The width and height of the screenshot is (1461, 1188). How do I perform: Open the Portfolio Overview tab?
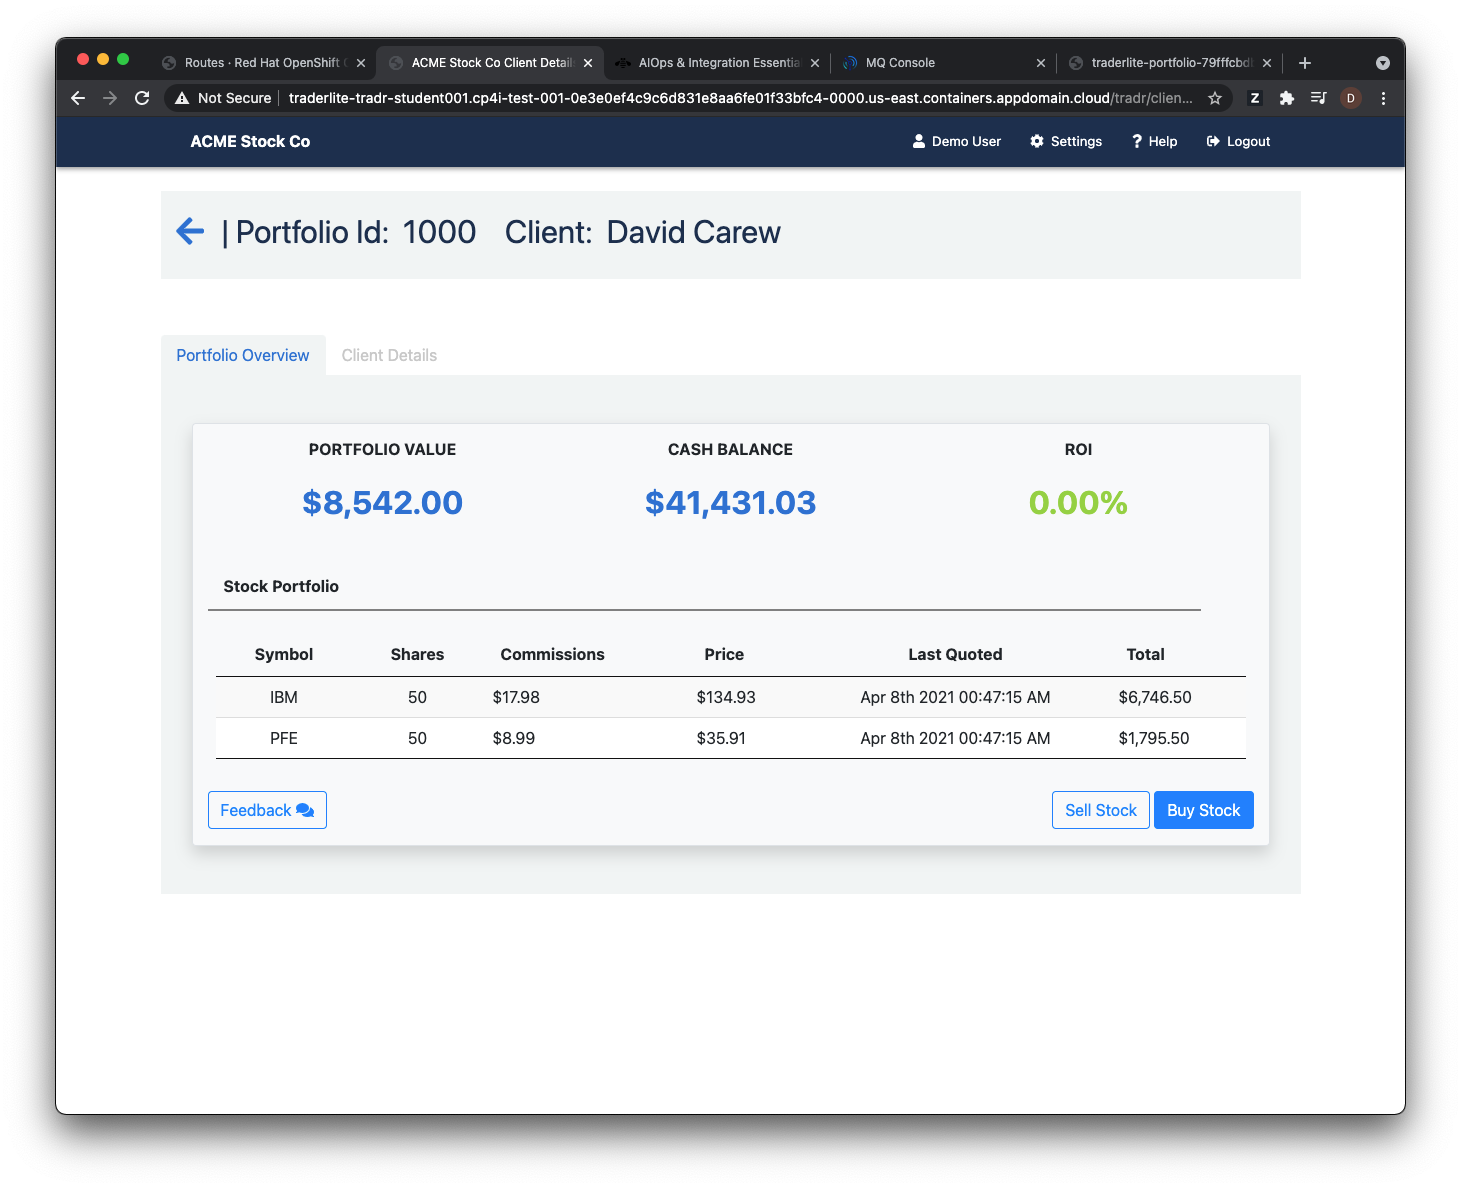243,355
